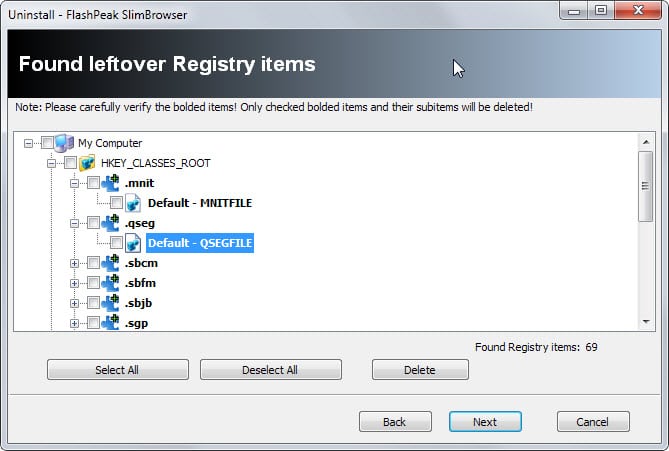Image resolution: width=669 pixels, height=451 pixels.
Task: Tick the Default - MNITFILE checkbox
Action: point(116,203)
